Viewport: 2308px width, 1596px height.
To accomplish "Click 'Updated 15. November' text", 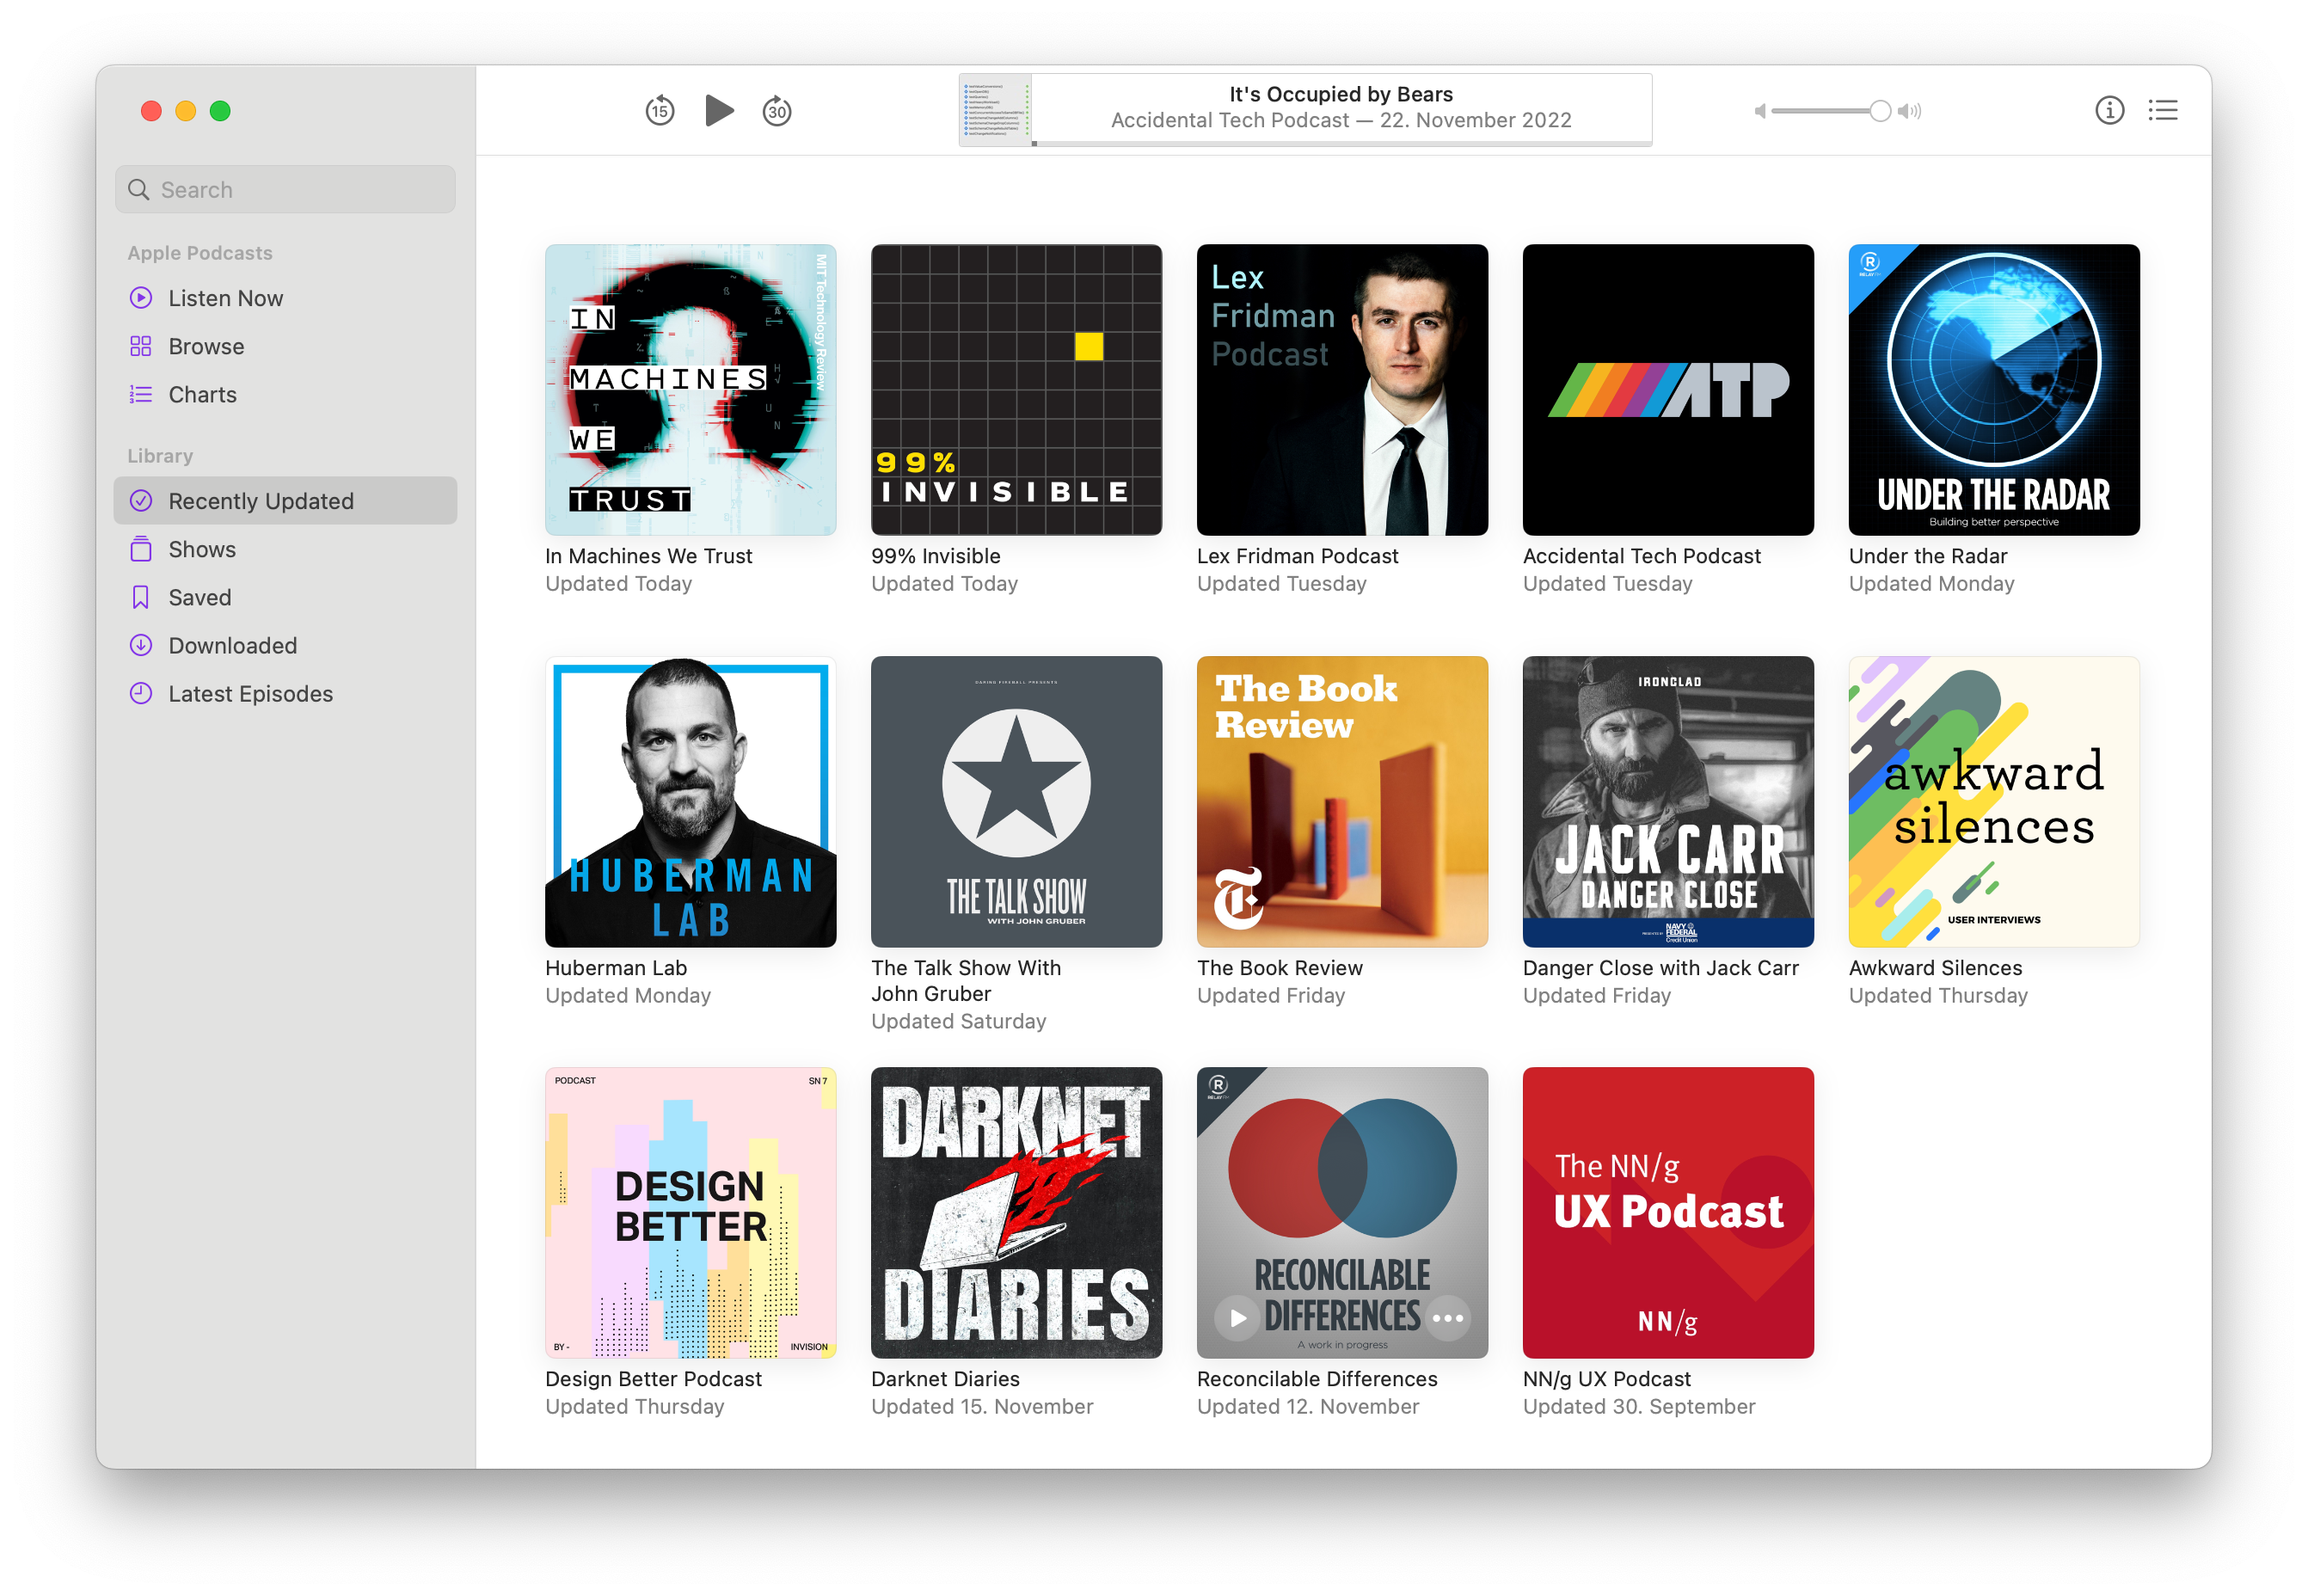I will click(x=982, y=1406).
